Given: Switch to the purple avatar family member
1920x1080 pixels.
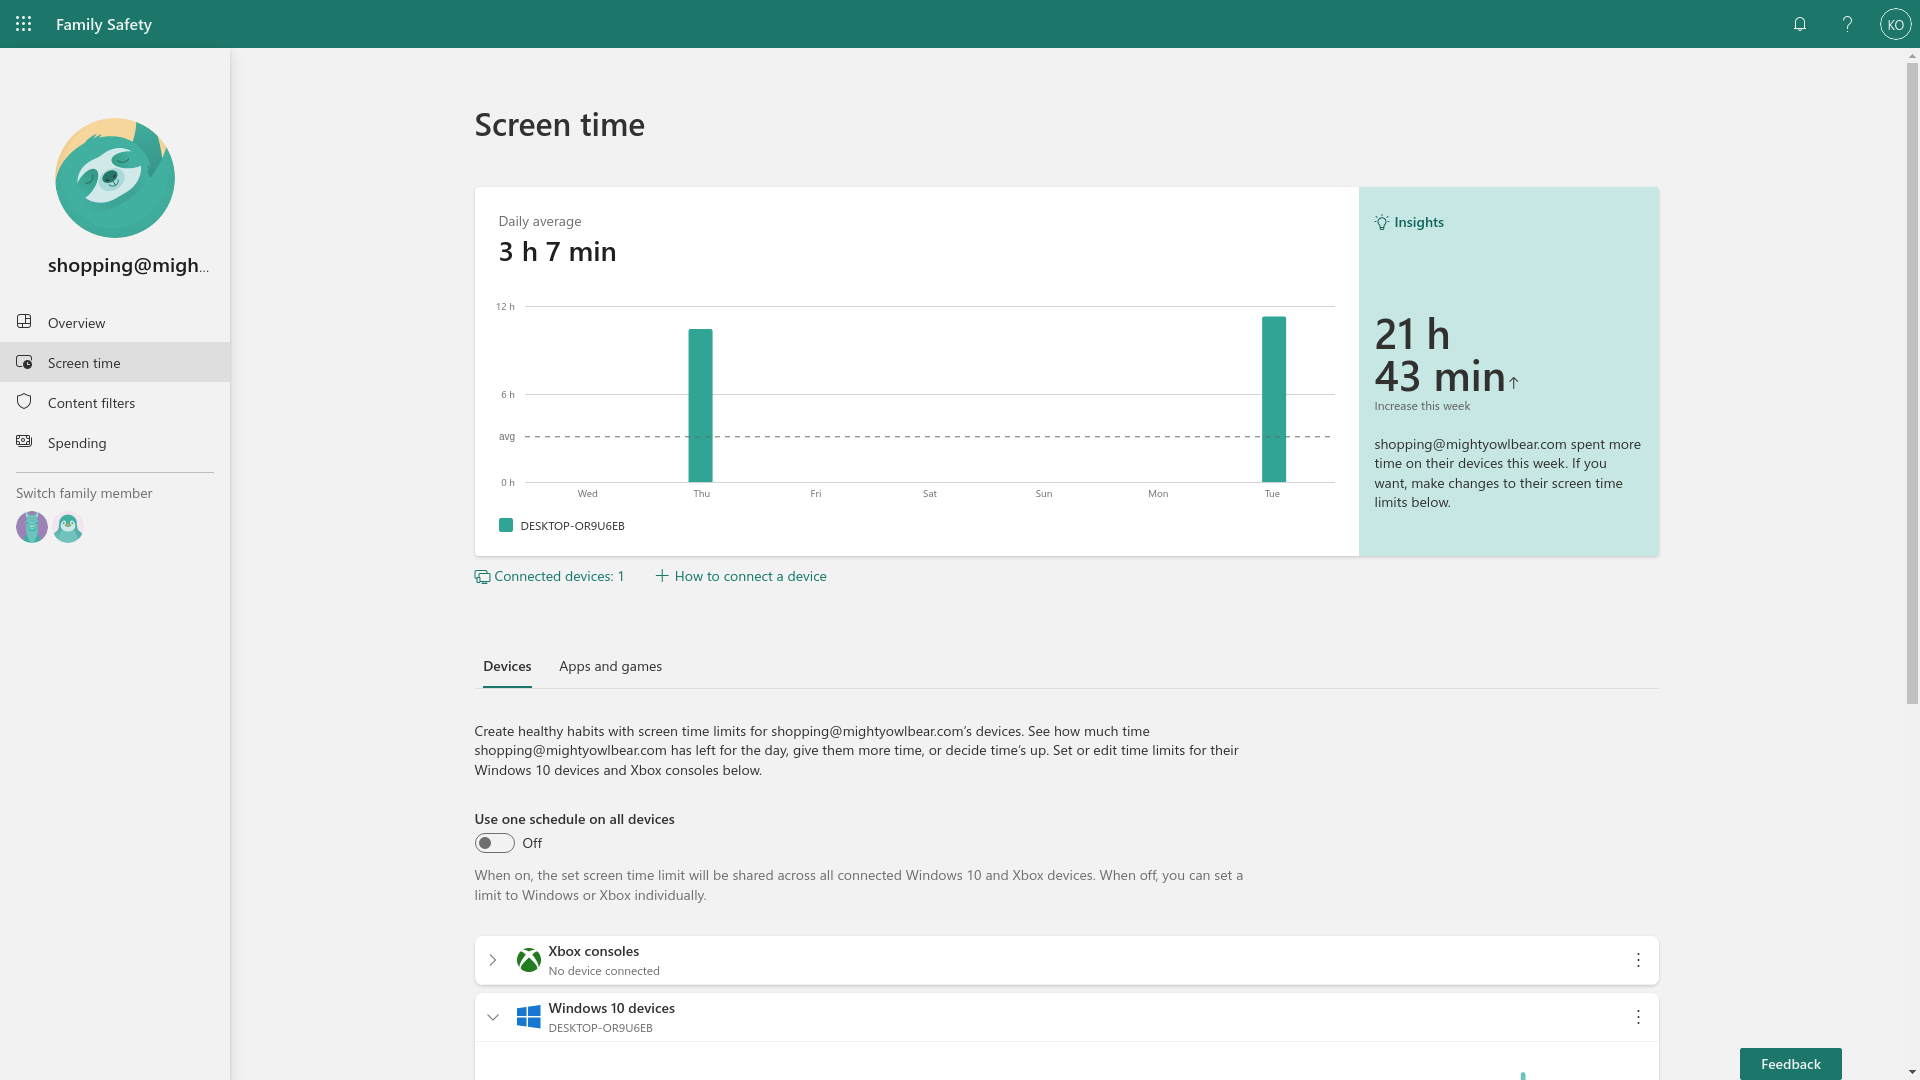Looking at the screenshot, I should point(32,527).
